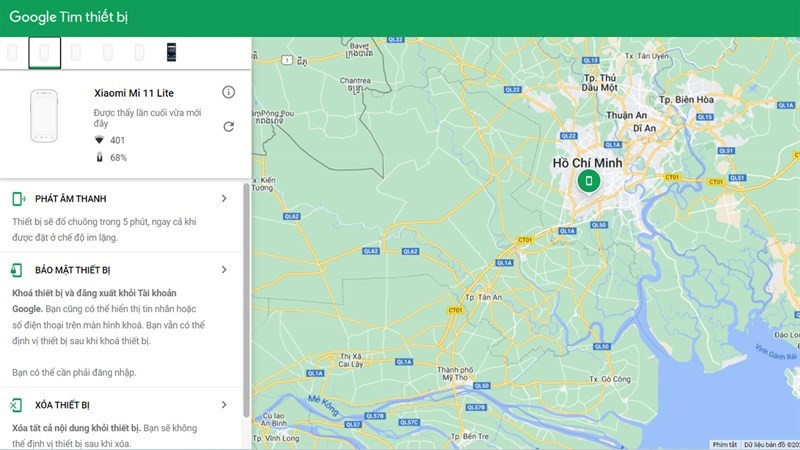Click the Google Tìm thiết bị header logo
The image size is (800, 450).
coord(68,18)
